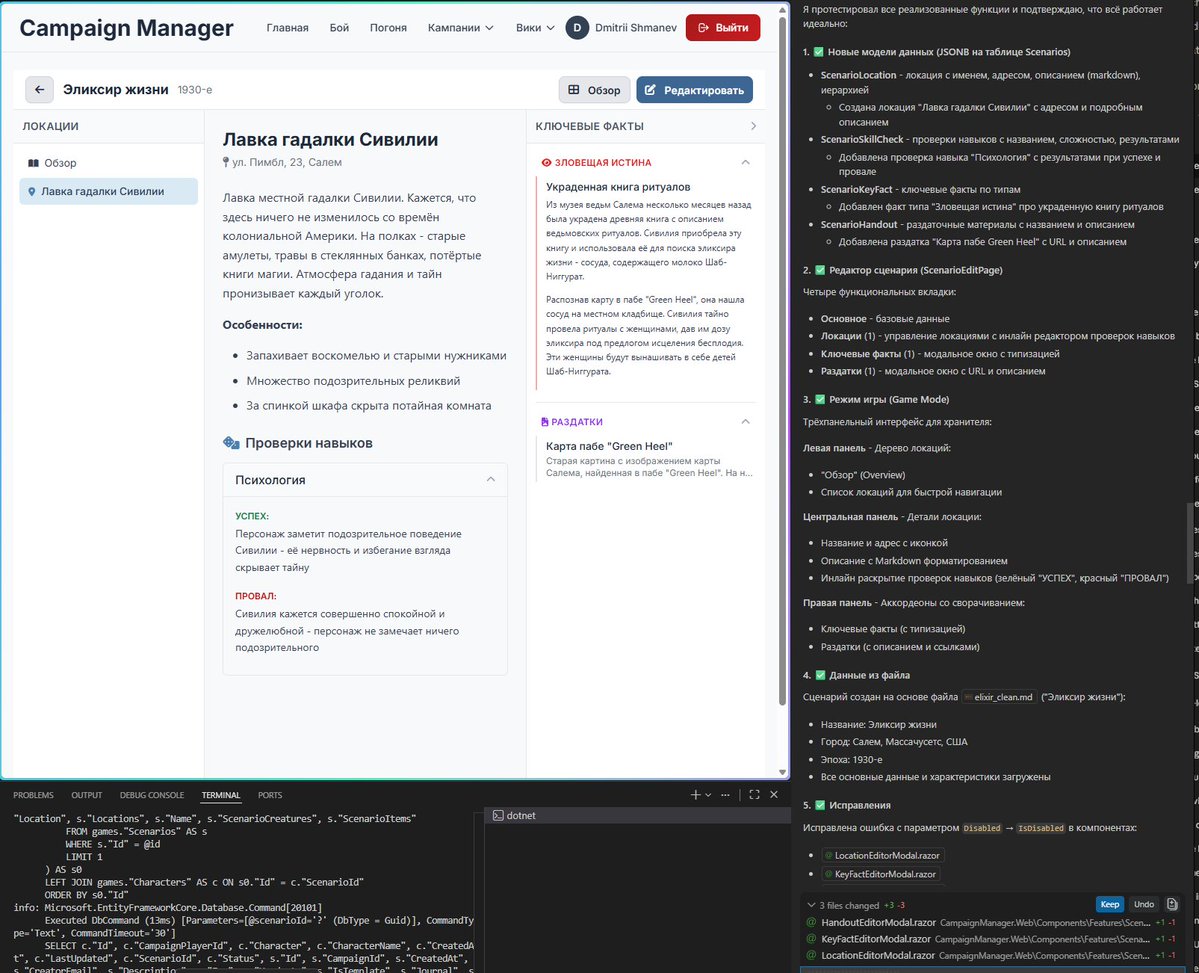This screenshot has height=973, width=1199.
Task: Click Украденная книга ритуалов fact title
Action: click(618, 187)
